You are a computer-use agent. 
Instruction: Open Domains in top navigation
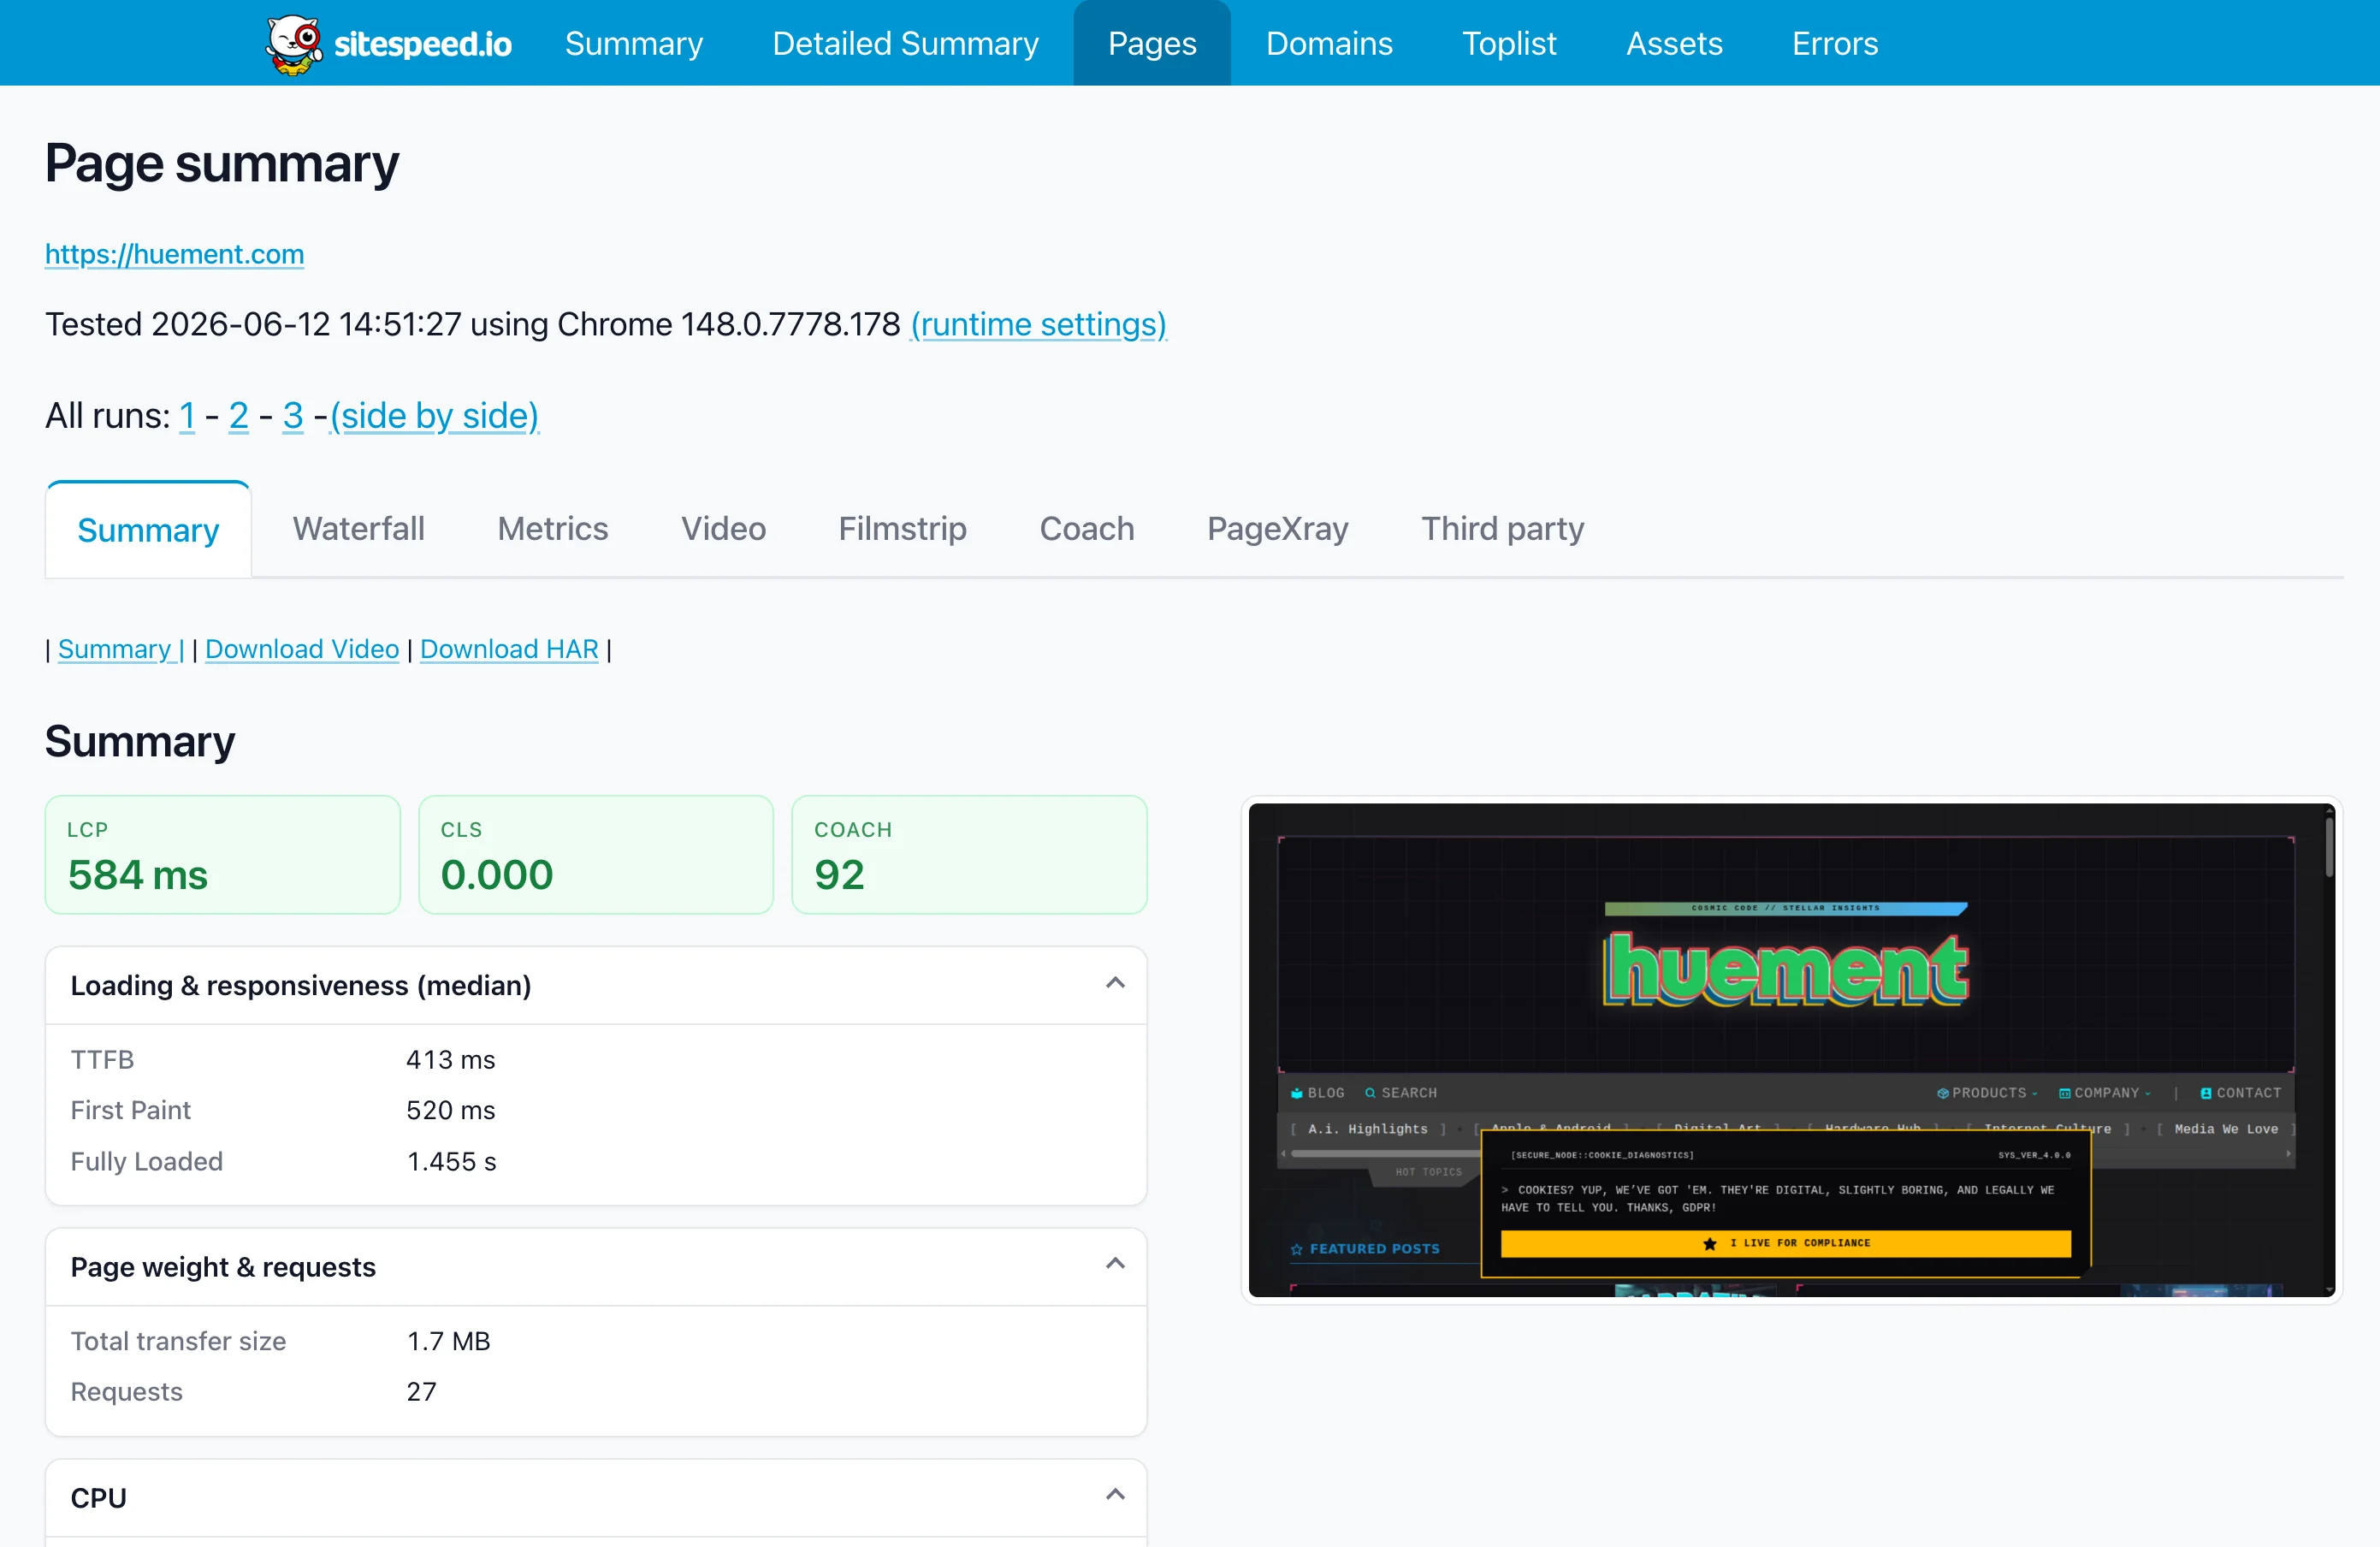point(1329,43)
